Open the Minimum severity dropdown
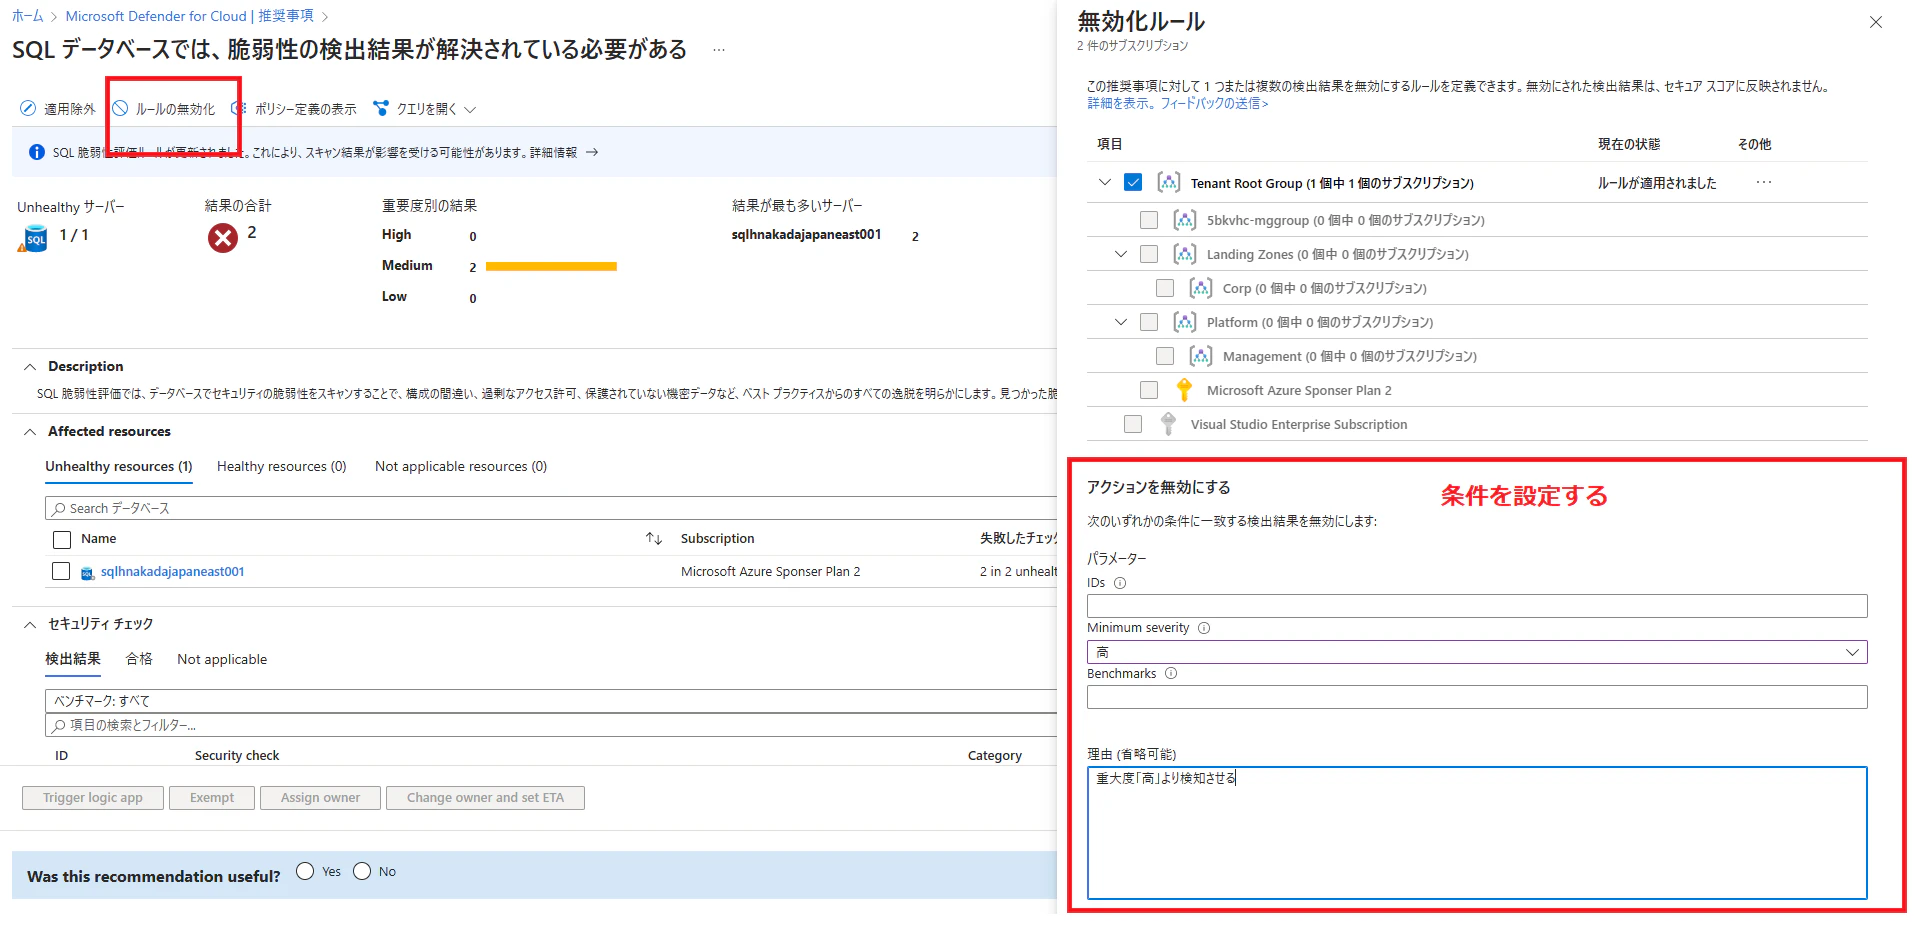Image resolution: width=1921 pixels, height=930 pixels. tap(1477, 652)
